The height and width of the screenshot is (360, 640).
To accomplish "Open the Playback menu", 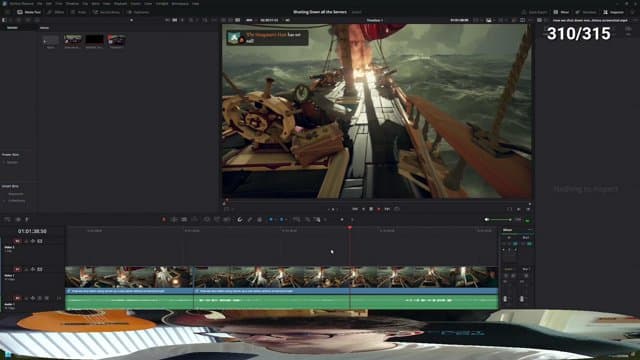I will click(x=120, y=4).
